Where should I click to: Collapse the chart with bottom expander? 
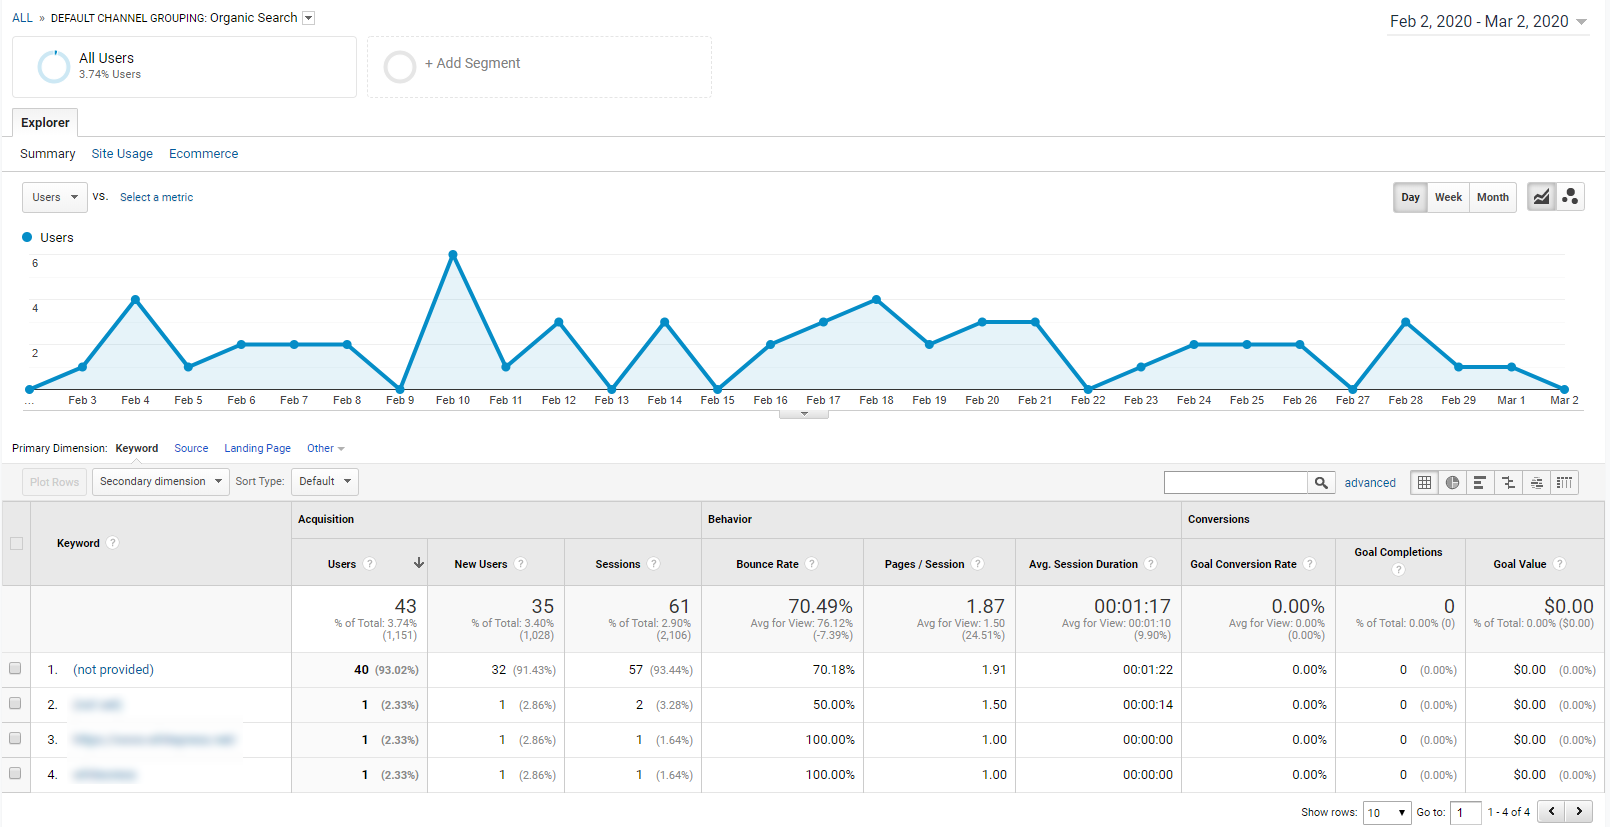pos(804,413)
